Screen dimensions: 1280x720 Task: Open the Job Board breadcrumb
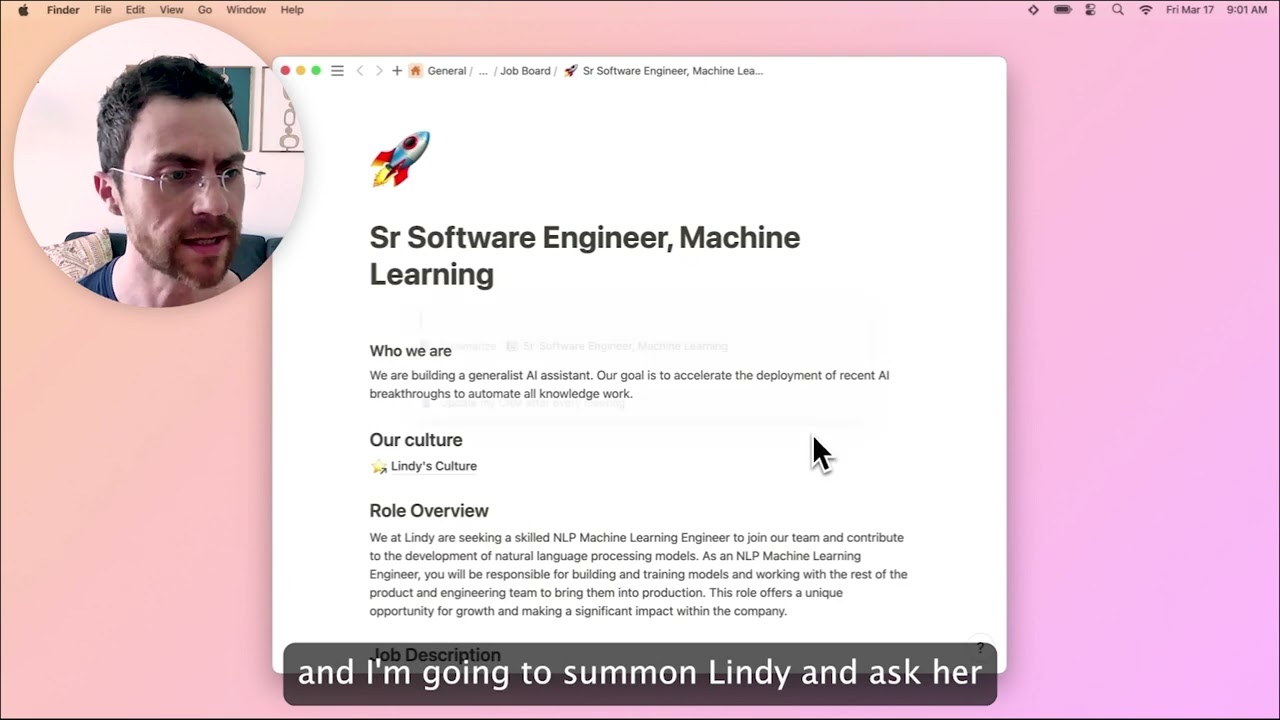pyautogui.click(x=526, y=71)
